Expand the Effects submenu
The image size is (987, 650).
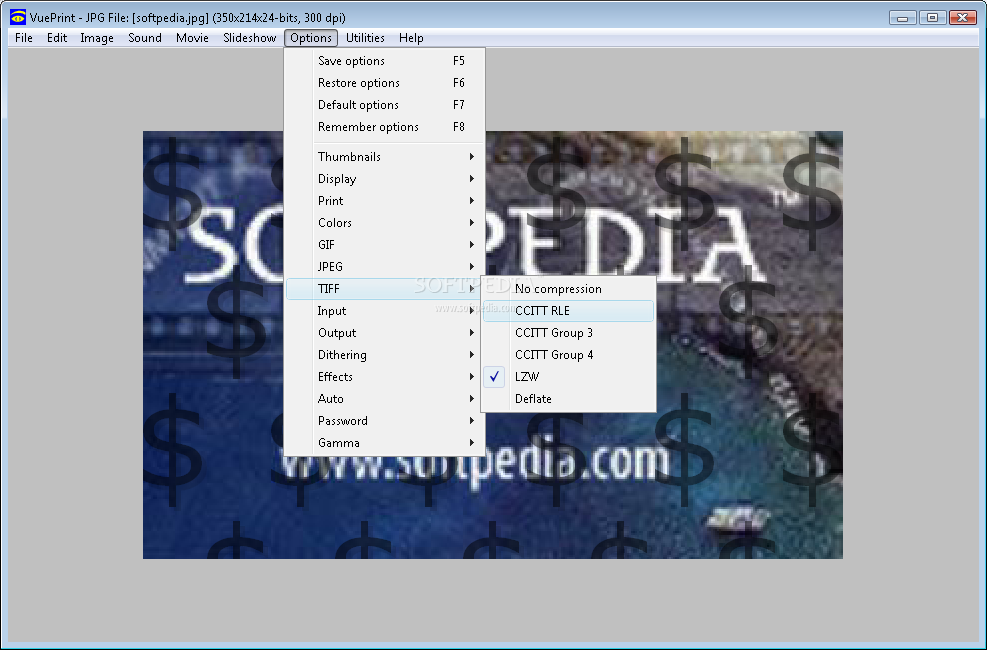click(385, 377)
